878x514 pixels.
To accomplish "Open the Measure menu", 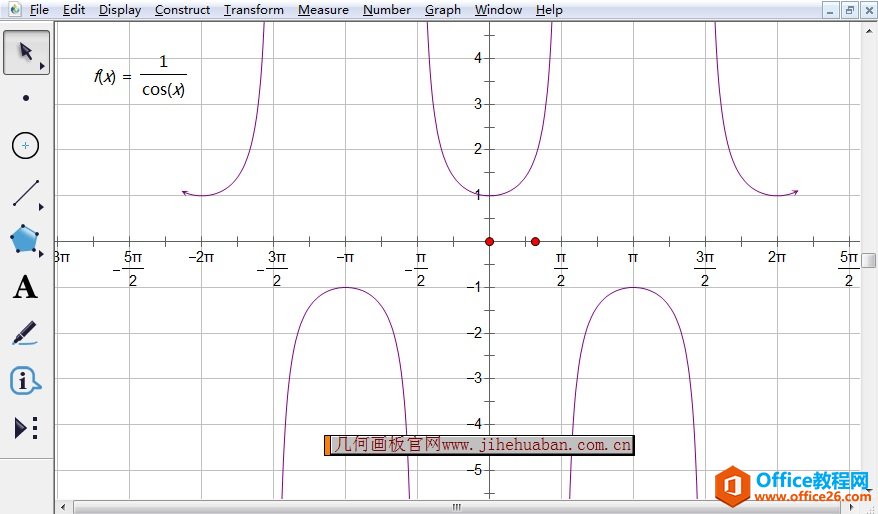I will coord(323,10).
